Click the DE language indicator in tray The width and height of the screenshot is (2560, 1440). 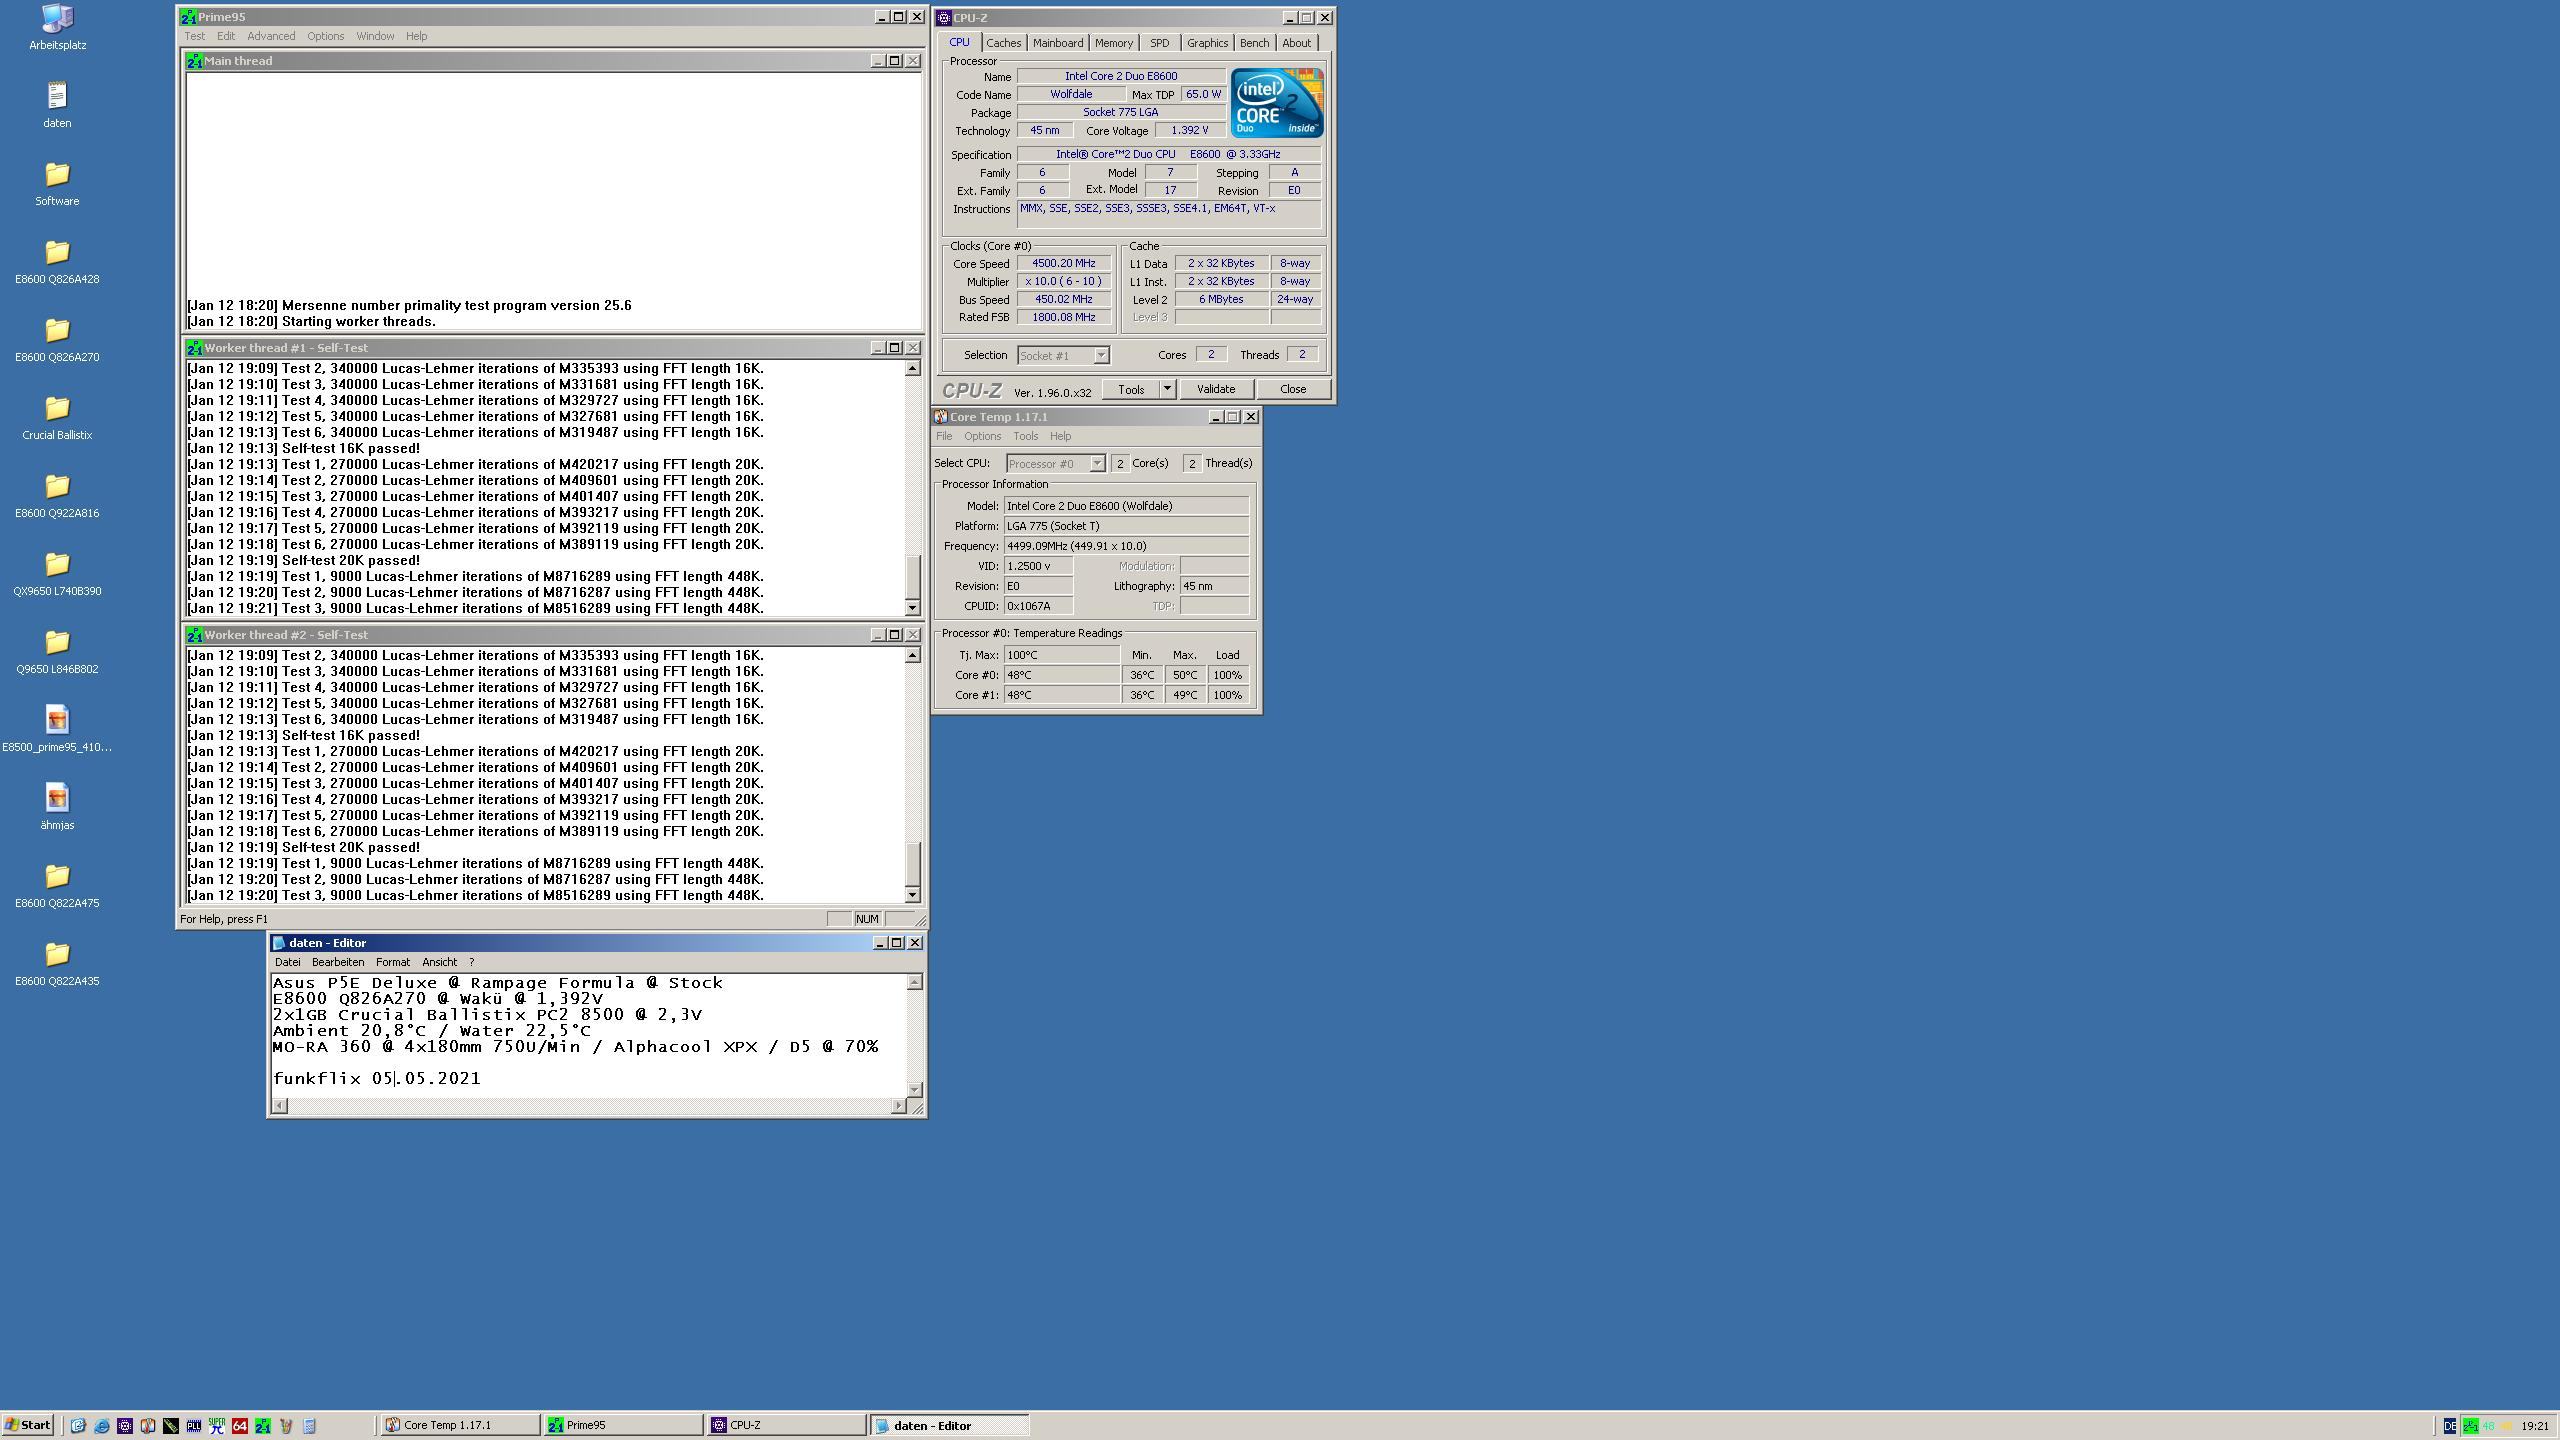pyautogui.click(x=2450, y=1426)
